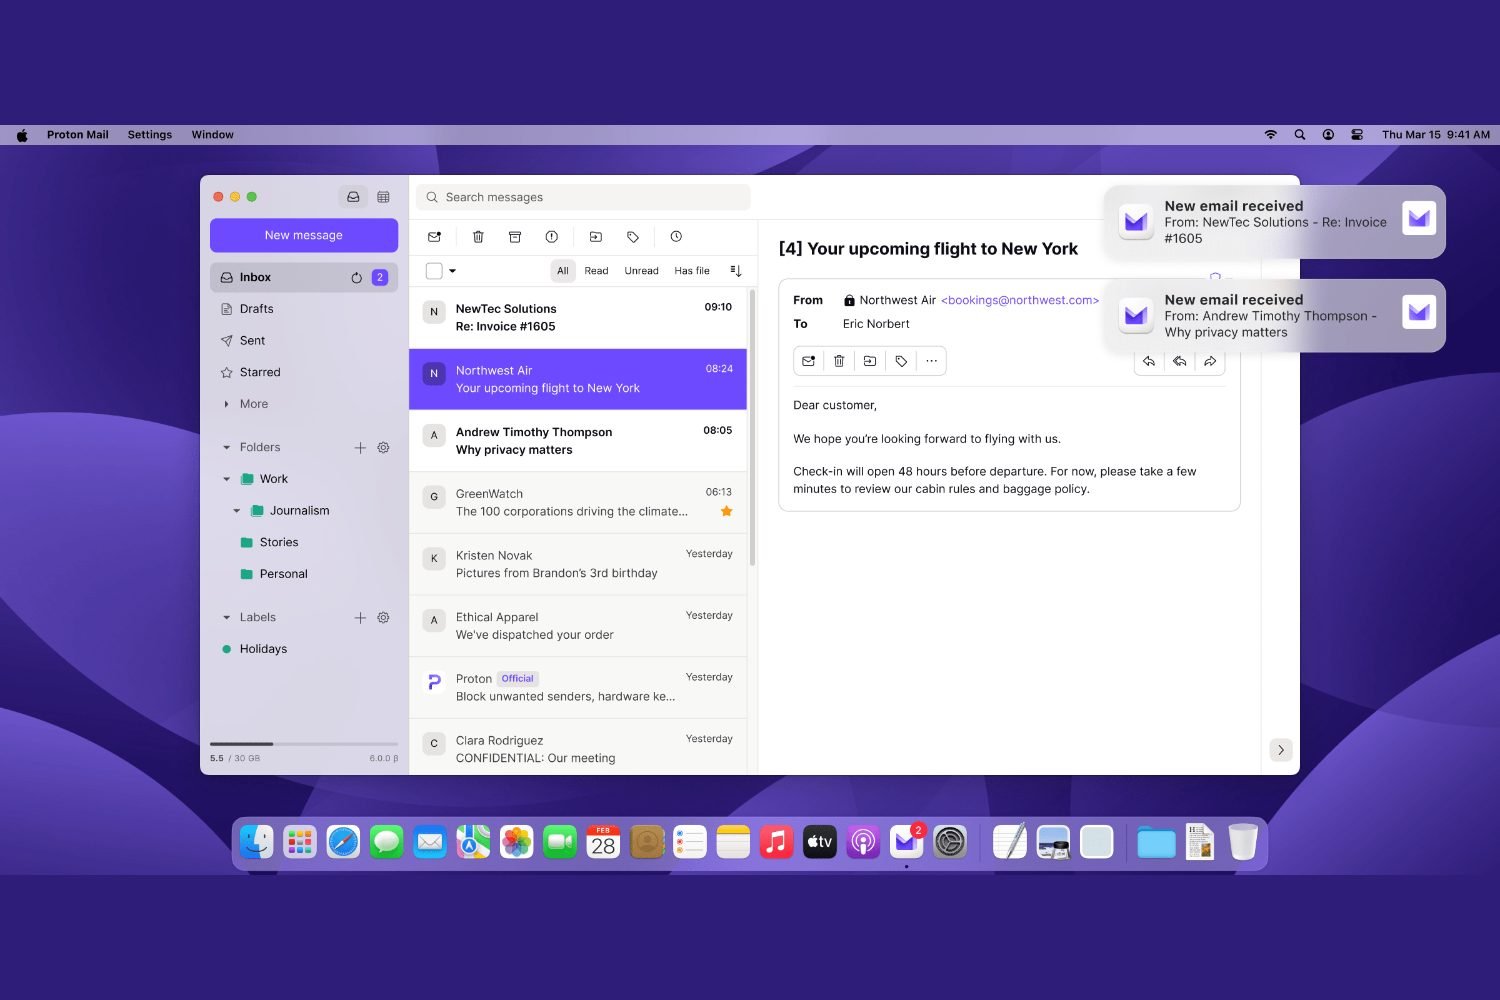Show All messages filter
1500x1000 pixels.
point(563,271)
